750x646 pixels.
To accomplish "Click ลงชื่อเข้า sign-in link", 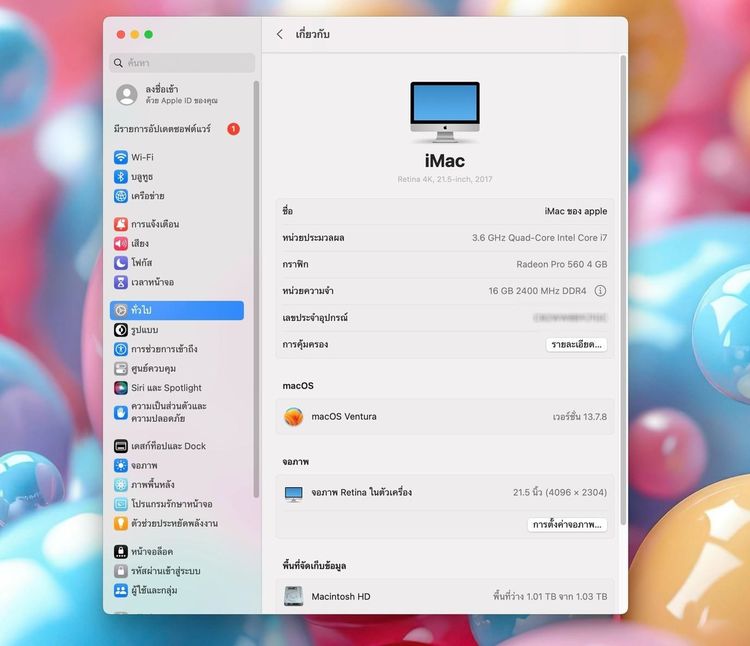I will 162,89.
